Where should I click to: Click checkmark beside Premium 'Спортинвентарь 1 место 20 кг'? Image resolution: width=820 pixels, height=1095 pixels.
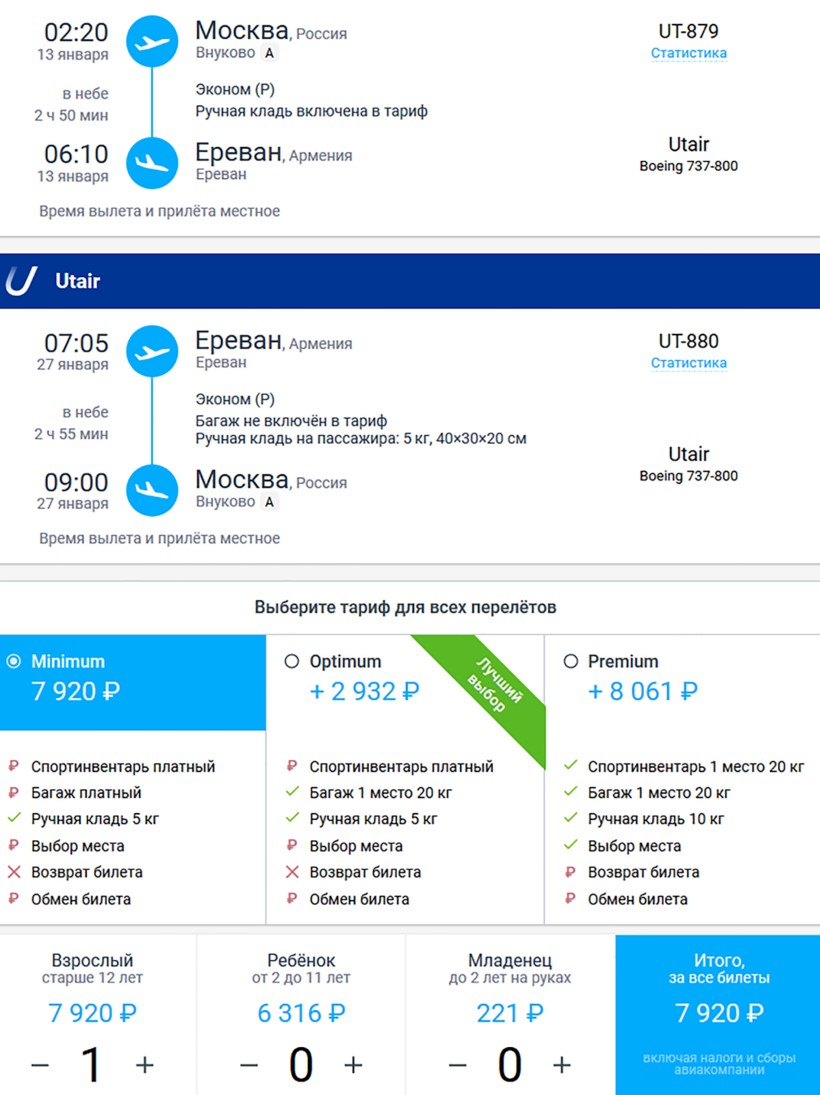tap(571, 765)
